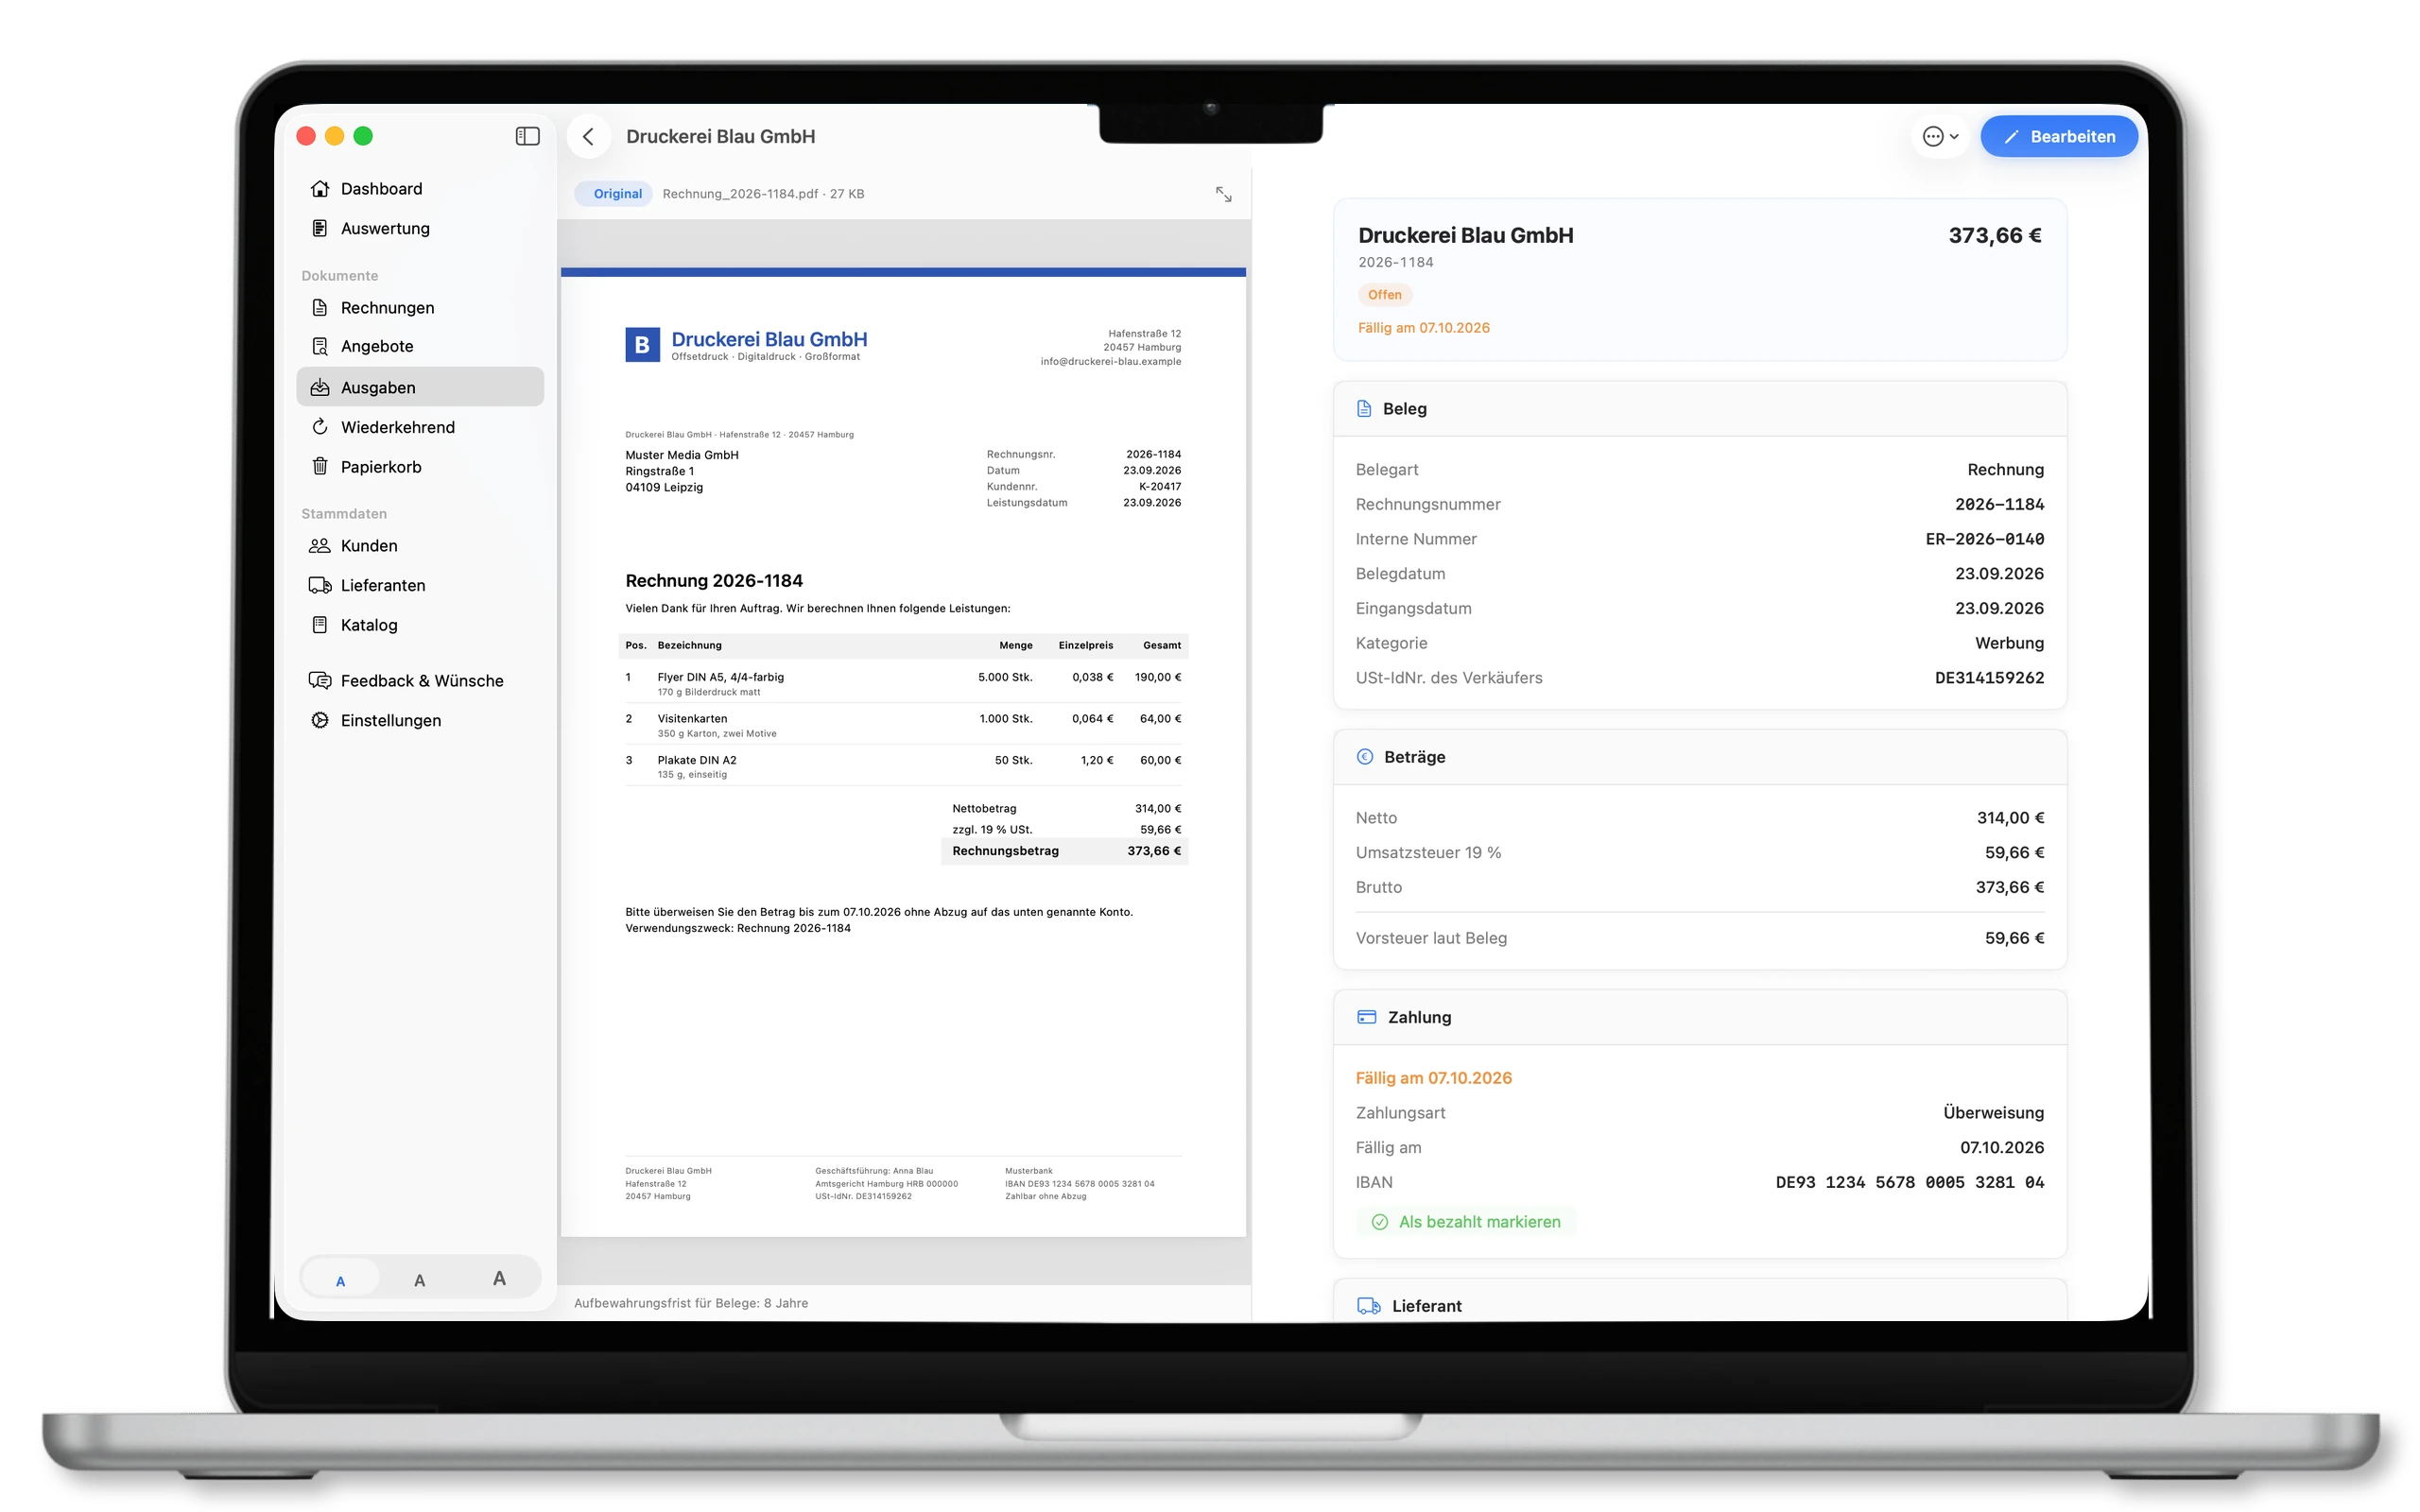Click the Zahlung section card icon
Screen dimensions: 2420x1512
(x=1366, y=1017)
